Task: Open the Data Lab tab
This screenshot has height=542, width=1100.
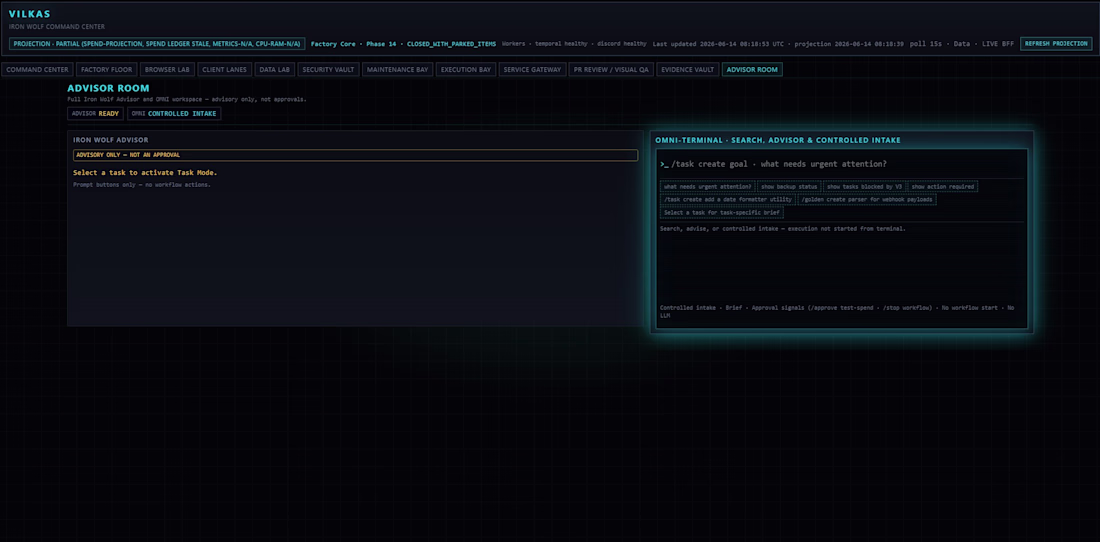Action: click(x=274, y=69)
